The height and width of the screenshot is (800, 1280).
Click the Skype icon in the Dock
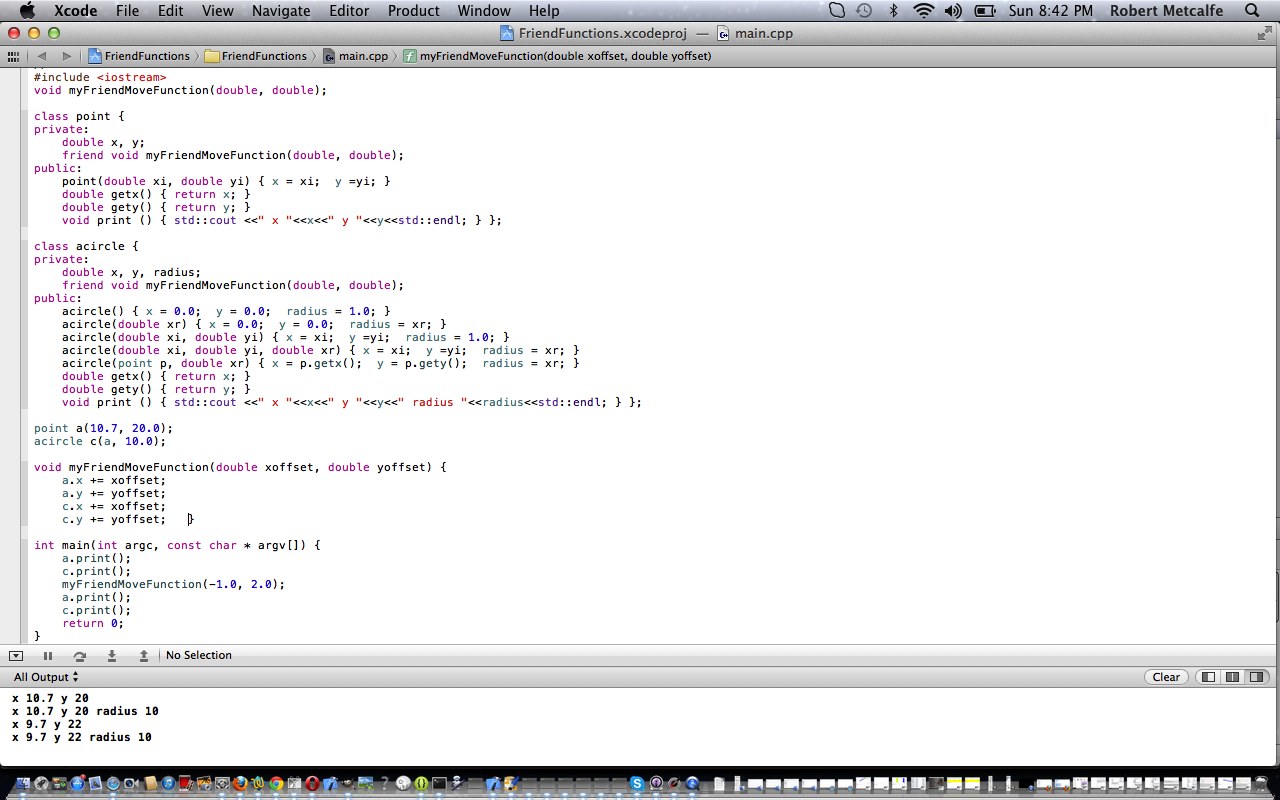point(637,783)
